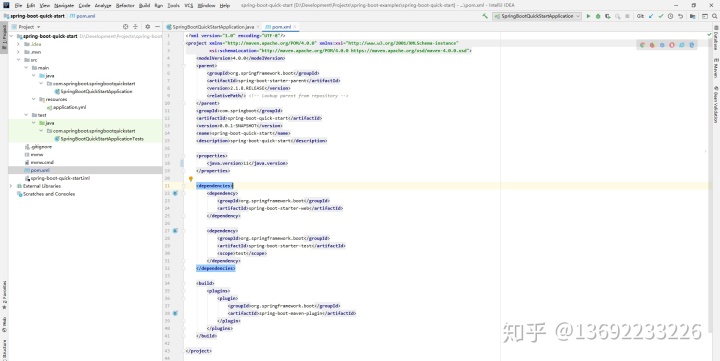Click gutter icon beside spring-boot-maven-plugin
Viewport: 720px width, 361px height.
coord(175,313)
